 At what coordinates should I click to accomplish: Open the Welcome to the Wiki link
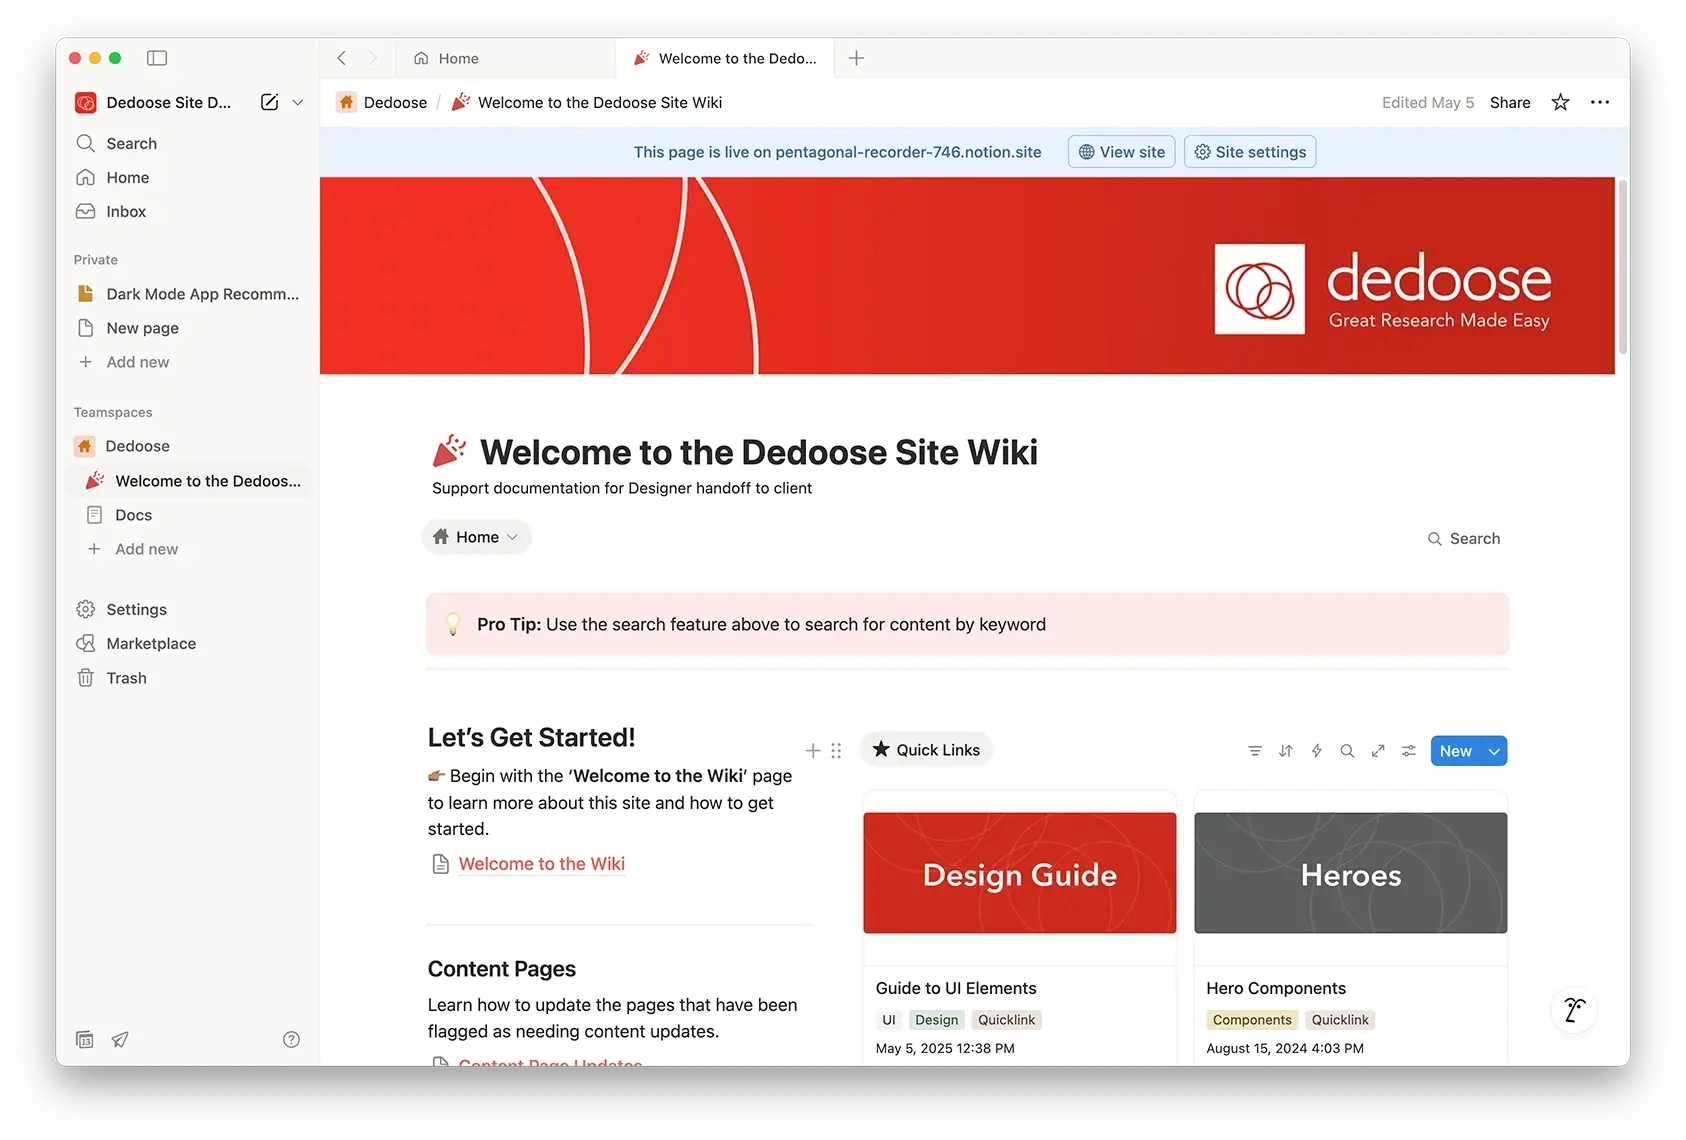tap(541, 864)
